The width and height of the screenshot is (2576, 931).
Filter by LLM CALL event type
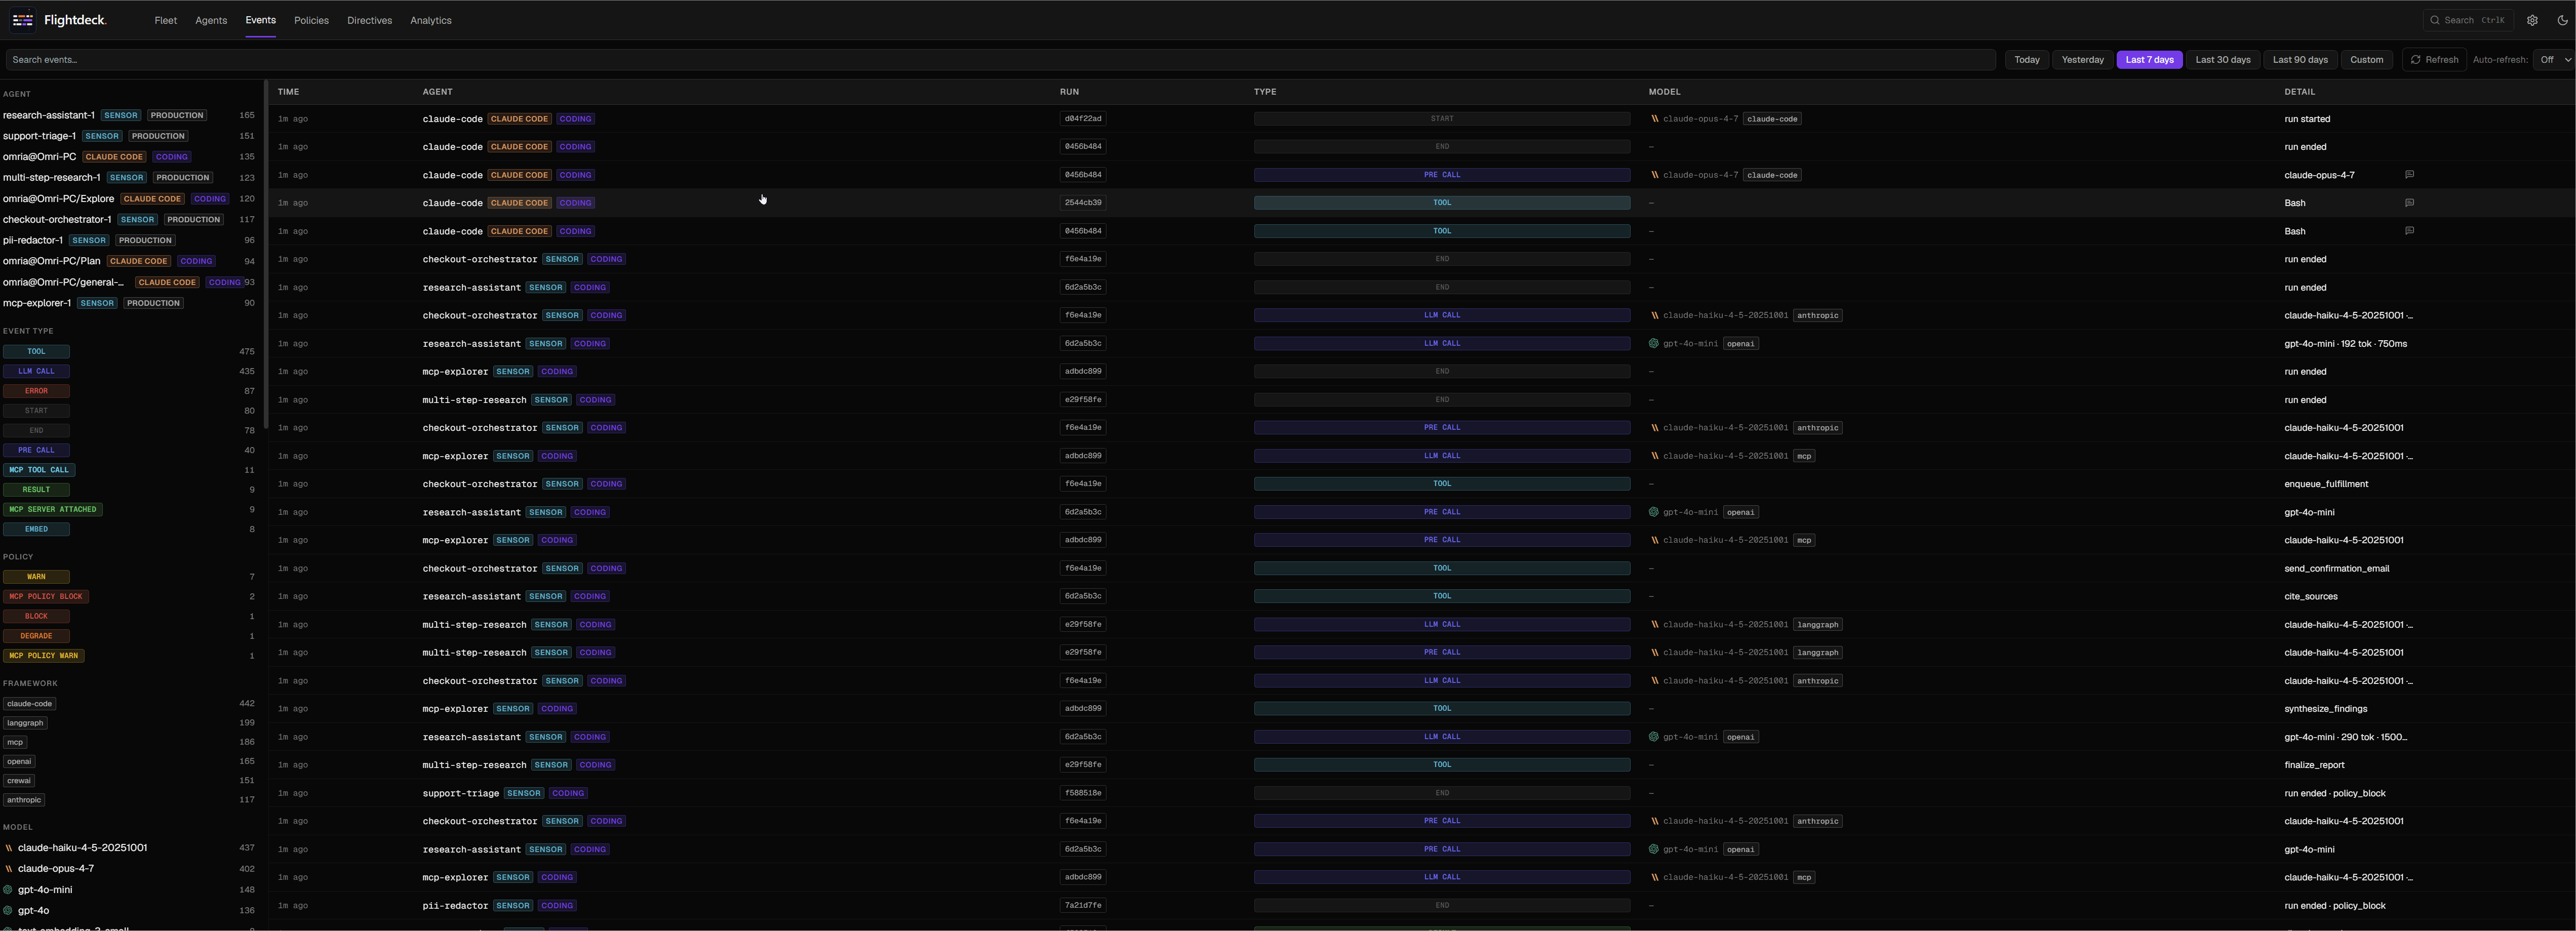click(x=36, y=371)
